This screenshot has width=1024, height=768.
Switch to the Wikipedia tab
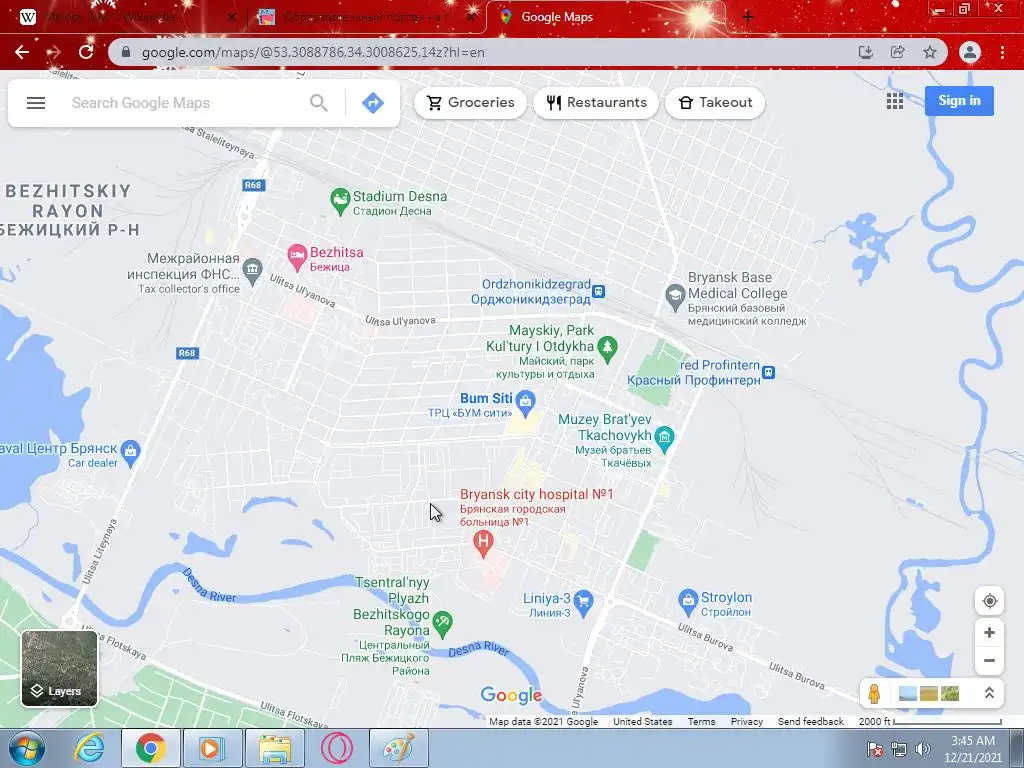click(127, 17)
